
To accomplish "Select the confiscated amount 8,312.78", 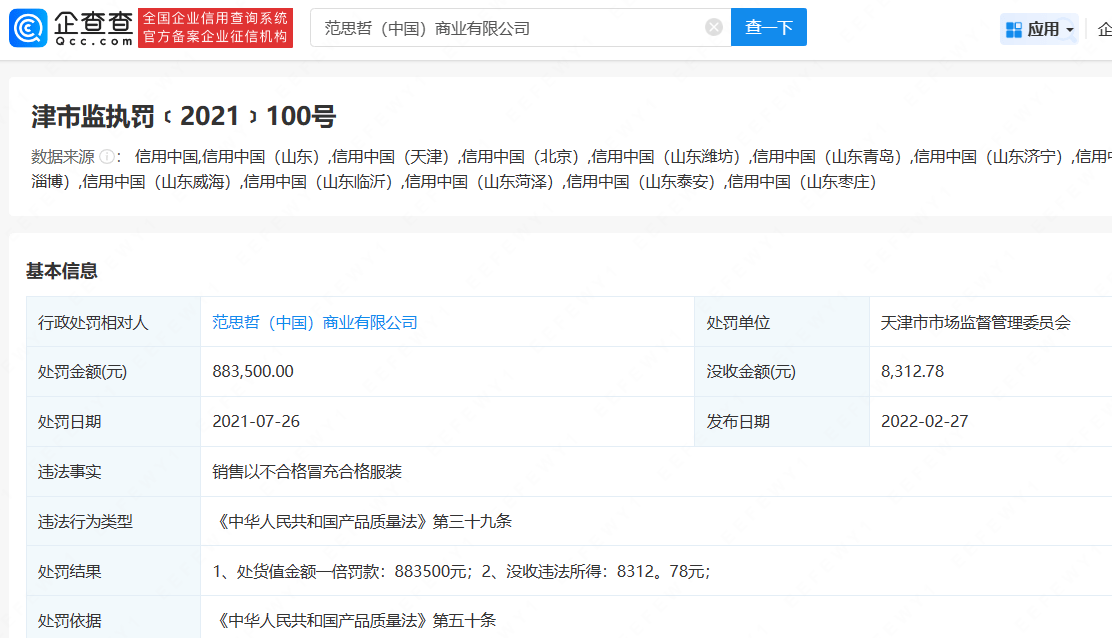I will coord(912,371).
